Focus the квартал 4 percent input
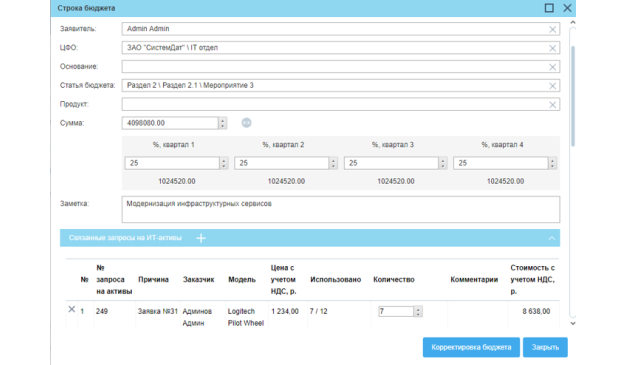 (501, 163)
